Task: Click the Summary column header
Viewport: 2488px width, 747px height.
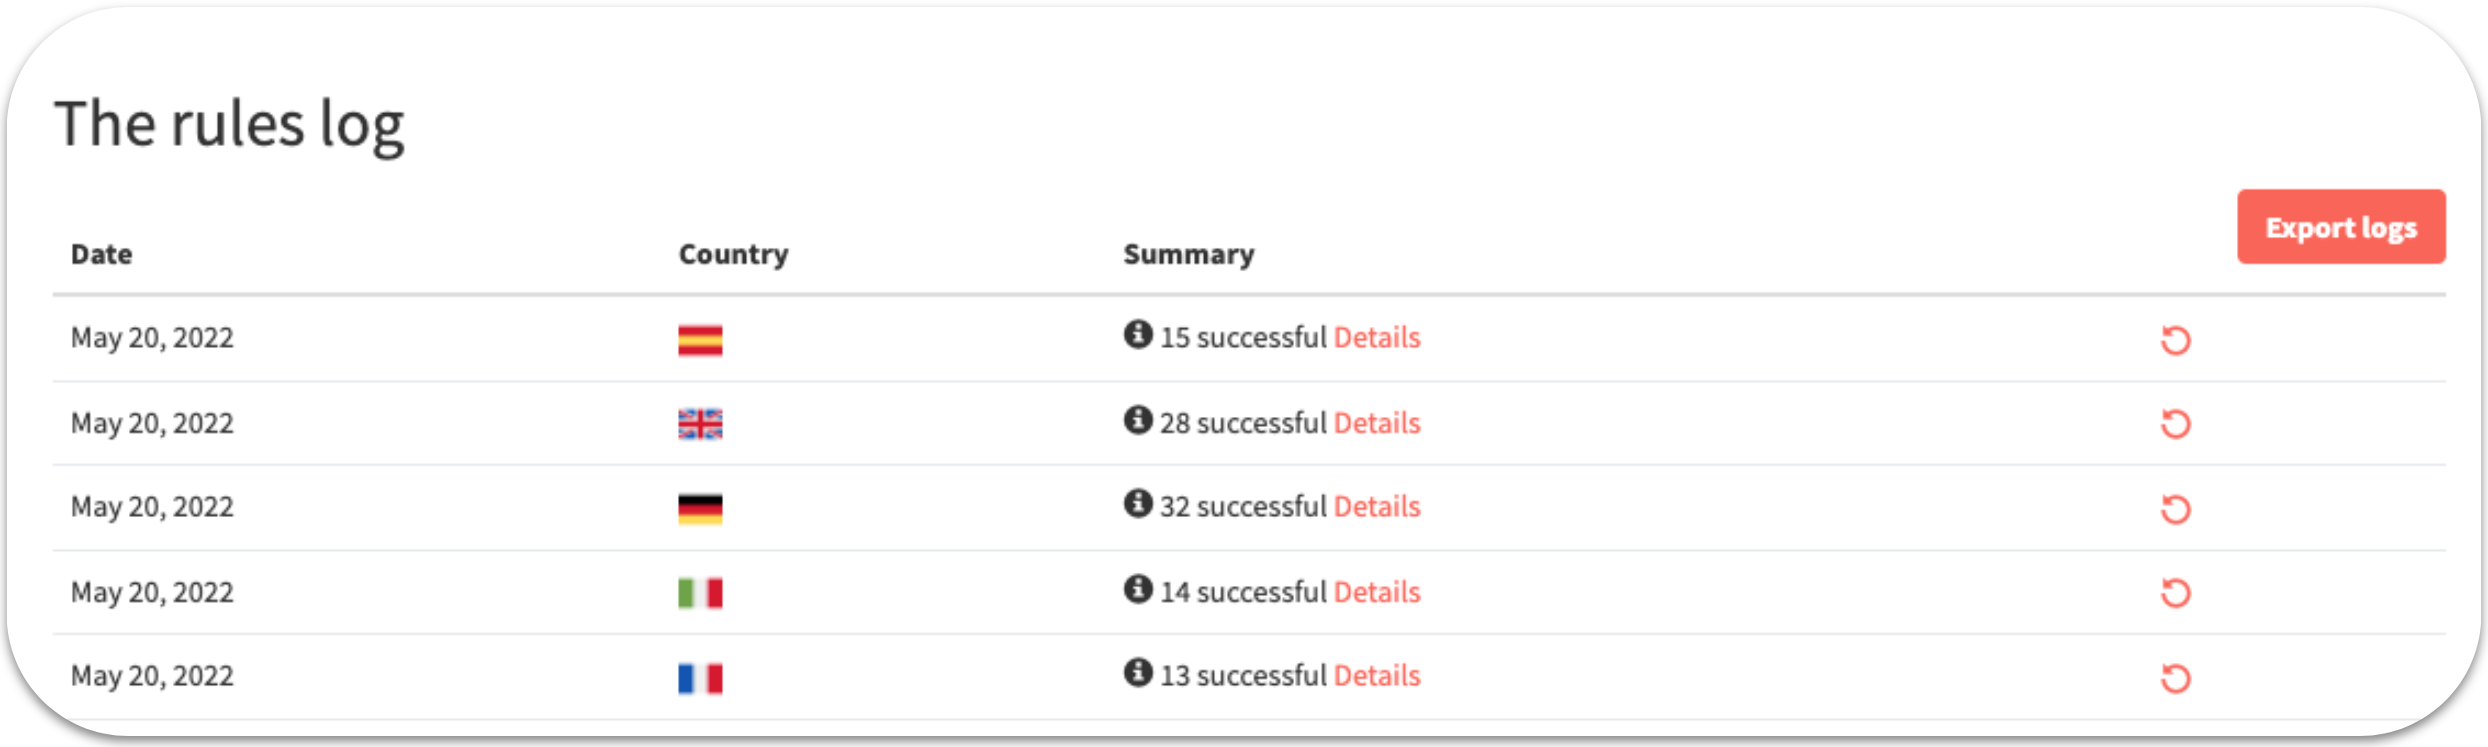Action: [x=1189, y=254]
